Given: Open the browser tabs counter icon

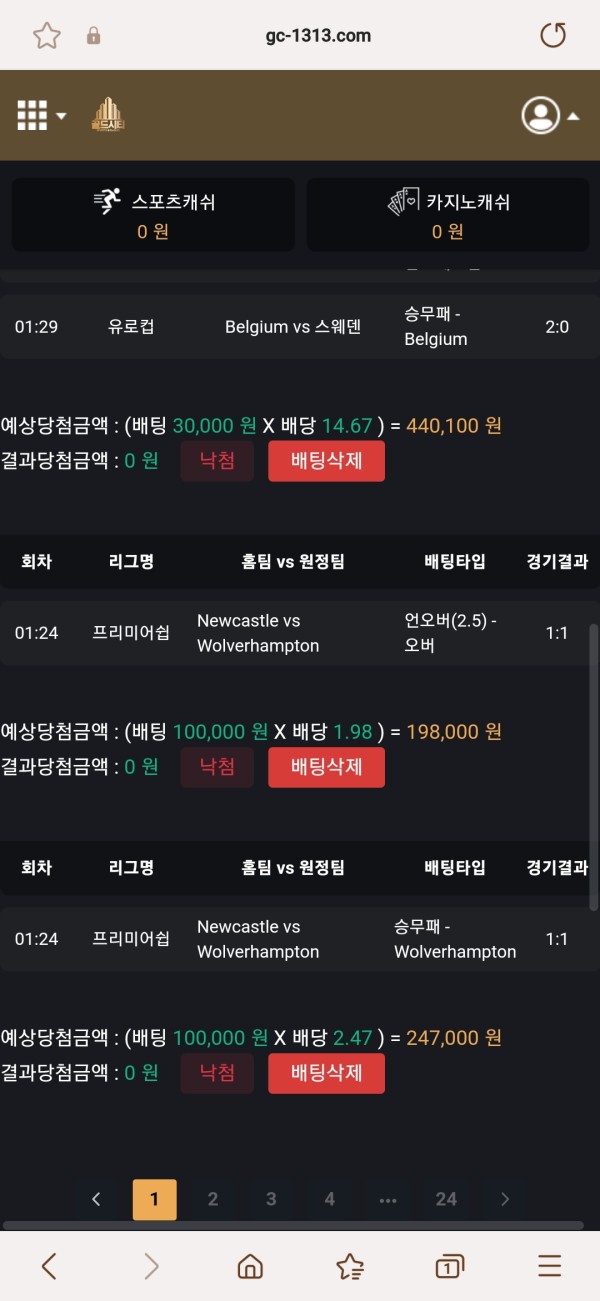Looking at the screenshot, I should coord(450,1267).
